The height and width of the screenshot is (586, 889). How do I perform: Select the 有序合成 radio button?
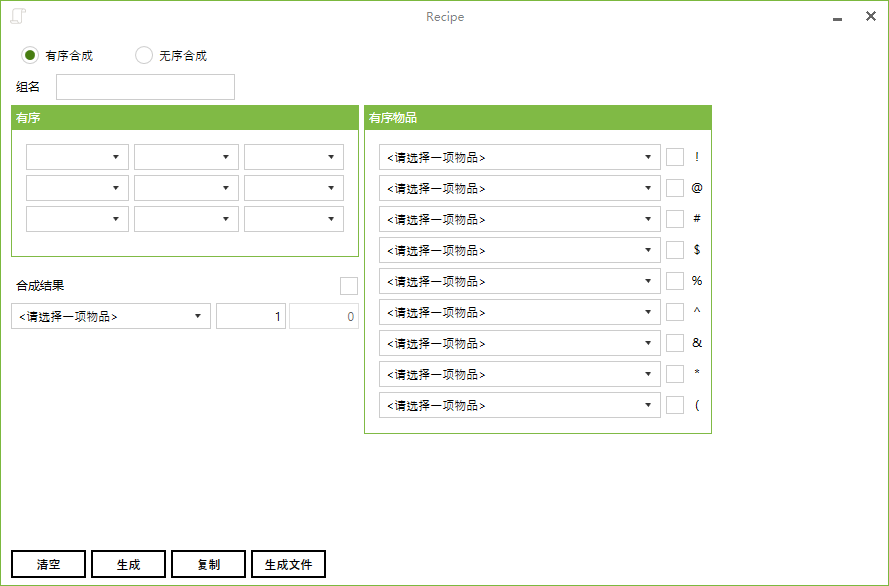click(x=30, y=56)
